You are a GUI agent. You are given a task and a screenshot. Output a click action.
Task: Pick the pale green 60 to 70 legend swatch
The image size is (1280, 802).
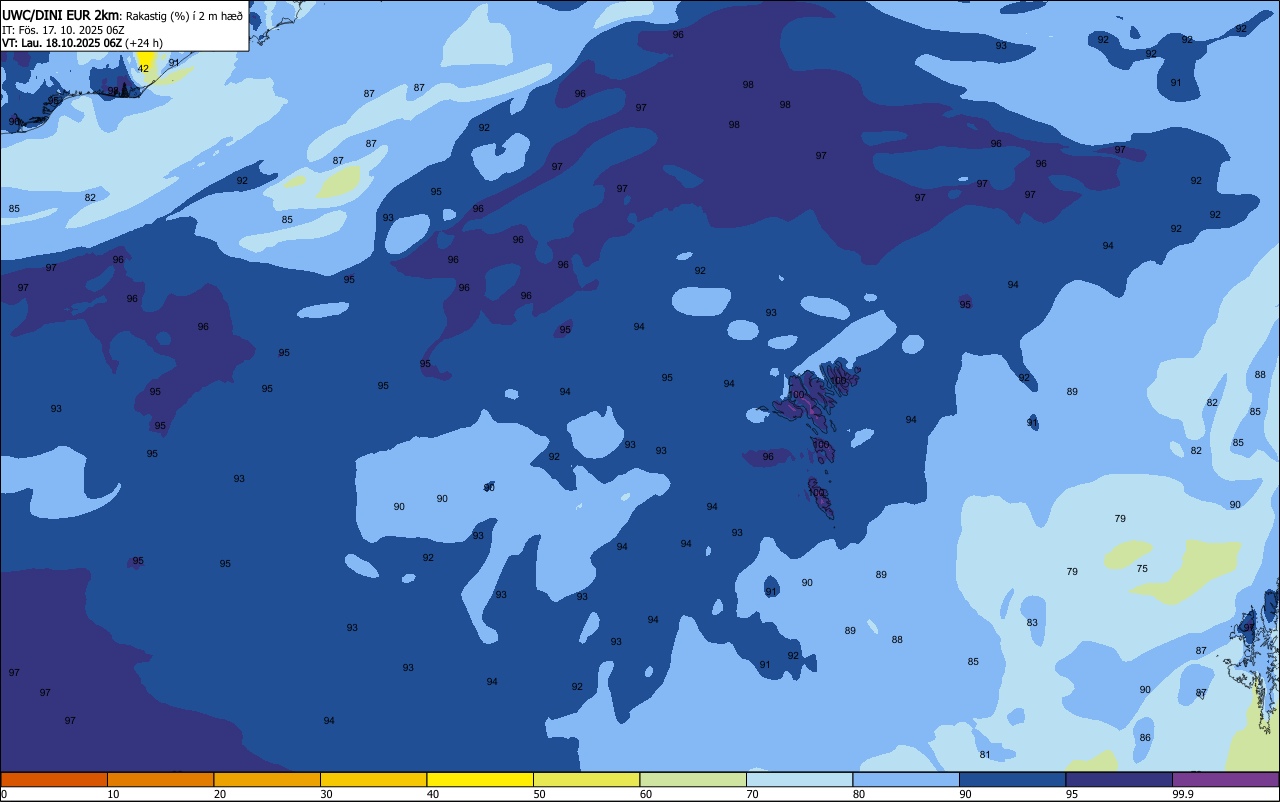click(693, 779)
